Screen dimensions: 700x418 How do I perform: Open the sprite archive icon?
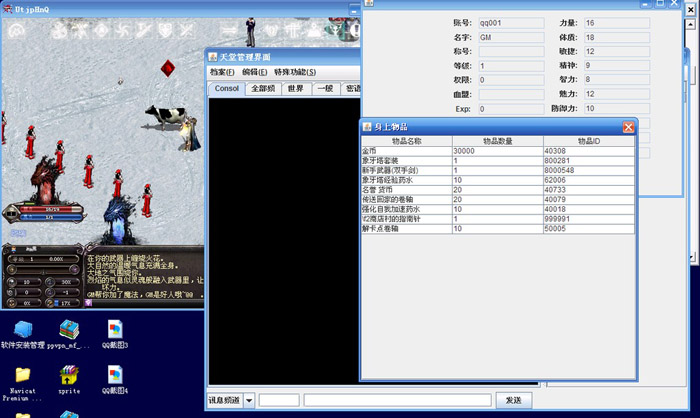click(x=69, y=376)
